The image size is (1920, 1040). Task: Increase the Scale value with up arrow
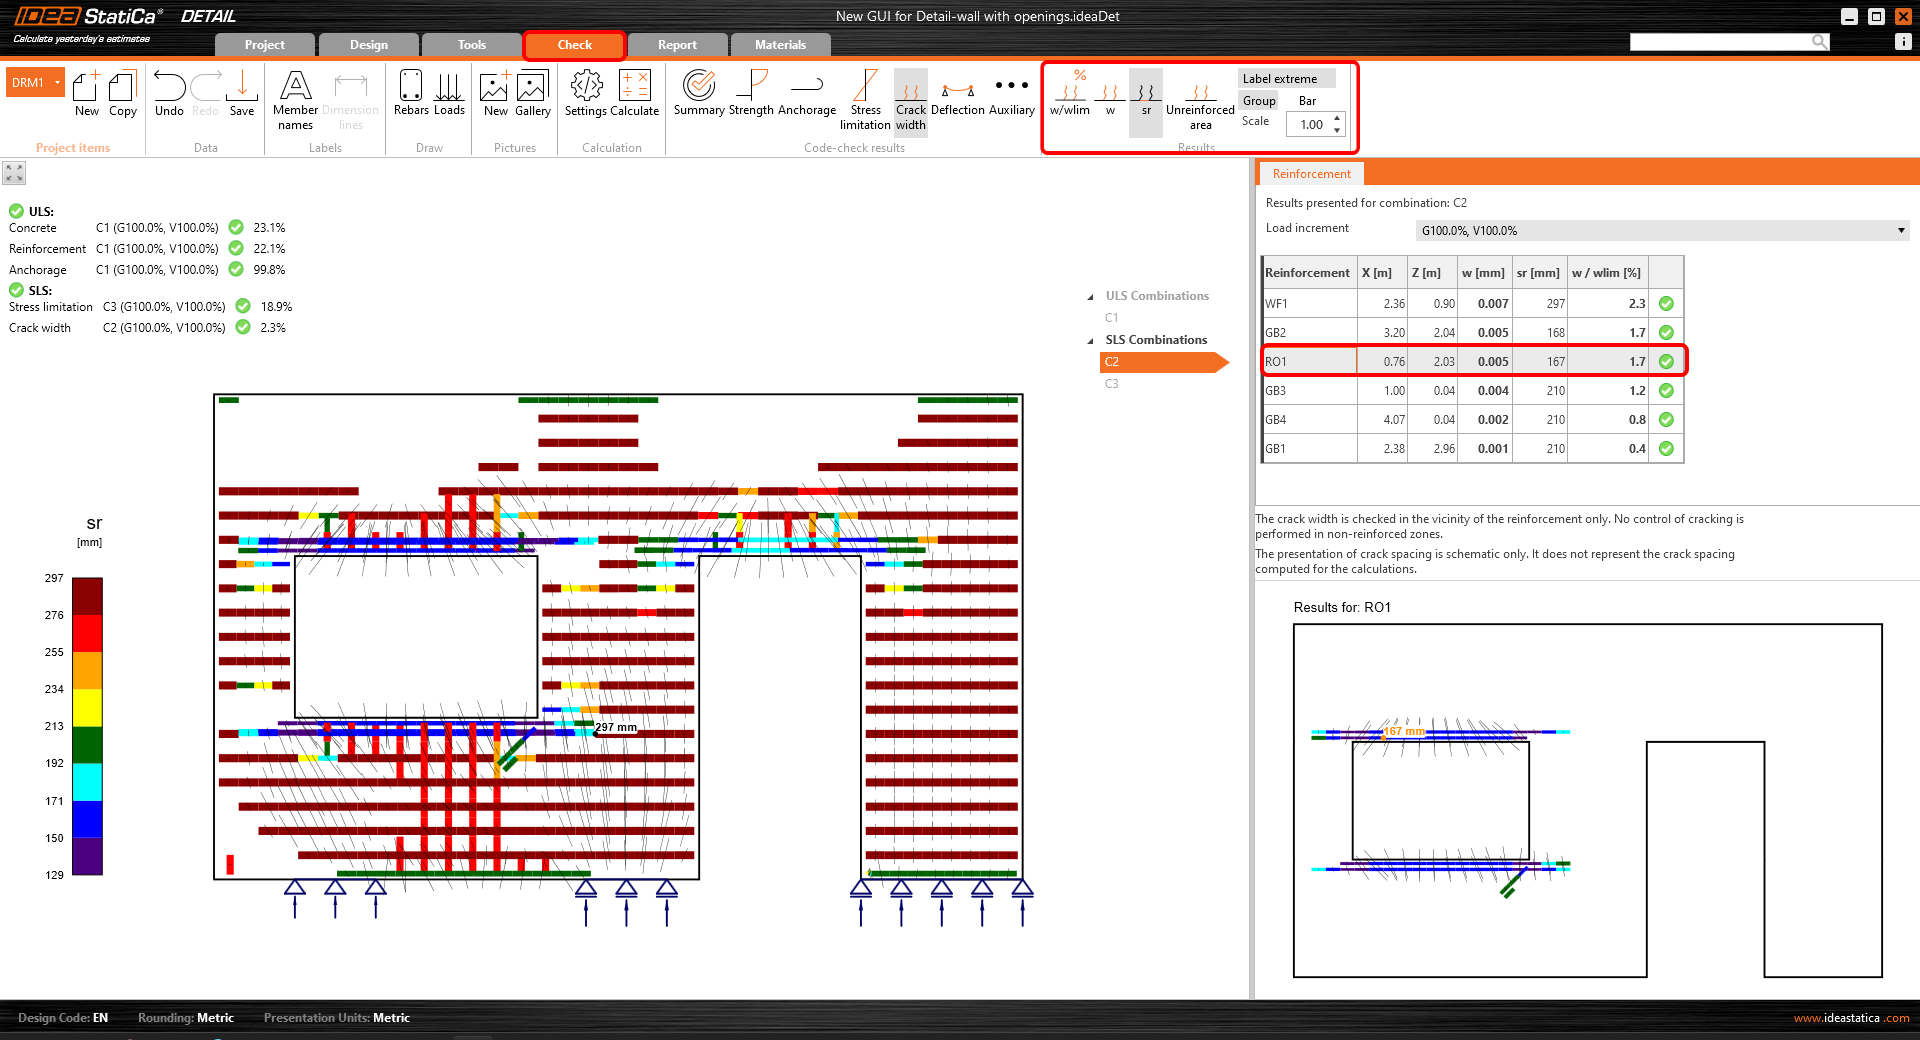tap(1337, 119)
